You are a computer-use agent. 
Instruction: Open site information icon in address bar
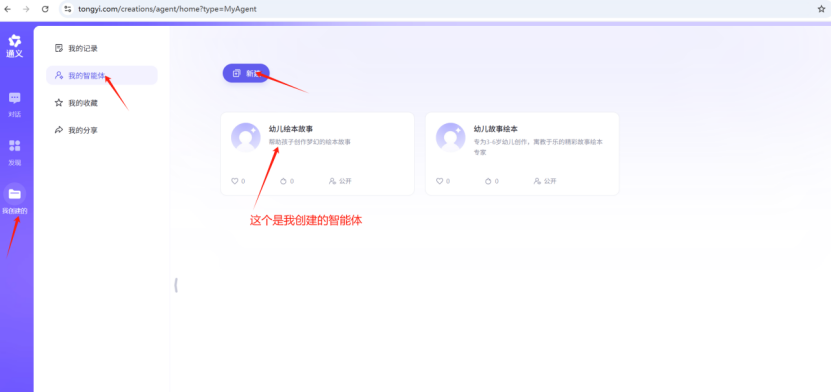point(67,9)
